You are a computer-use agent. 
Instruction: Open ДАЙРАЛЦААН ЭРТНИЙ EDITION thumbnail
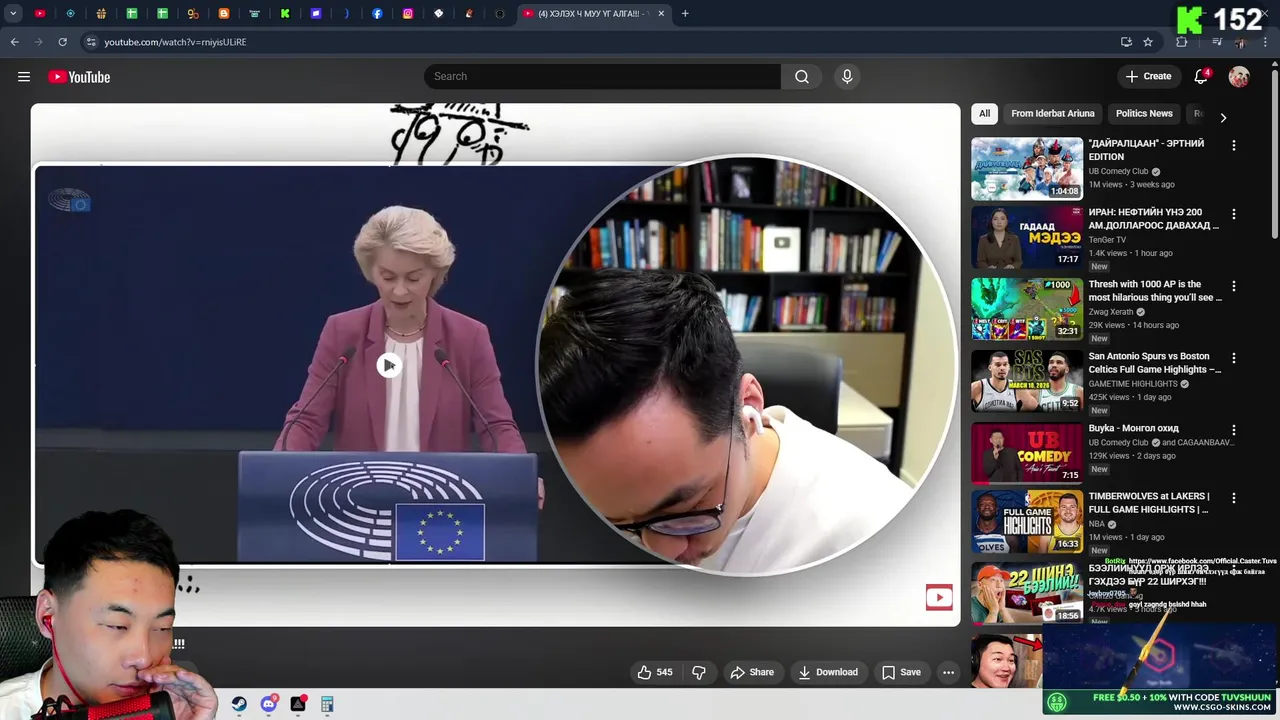point(1027,169)
